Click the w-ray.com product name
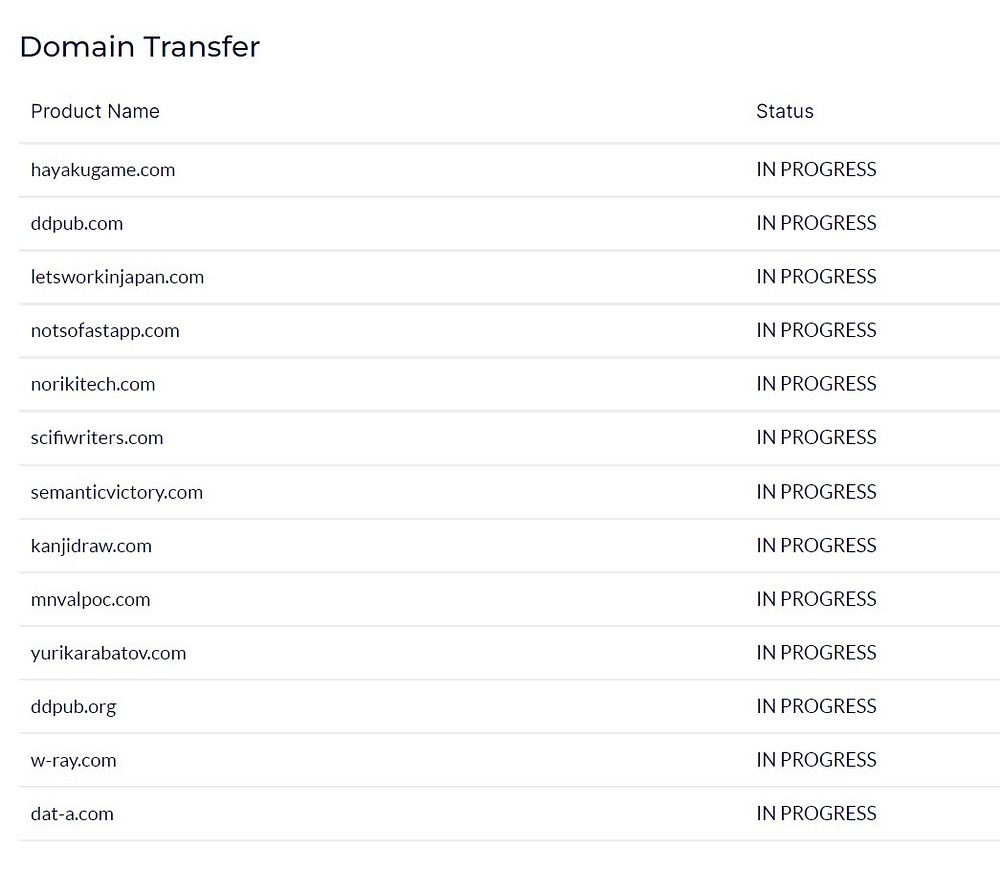This screenshot has width=1000, height=872. 73,761
